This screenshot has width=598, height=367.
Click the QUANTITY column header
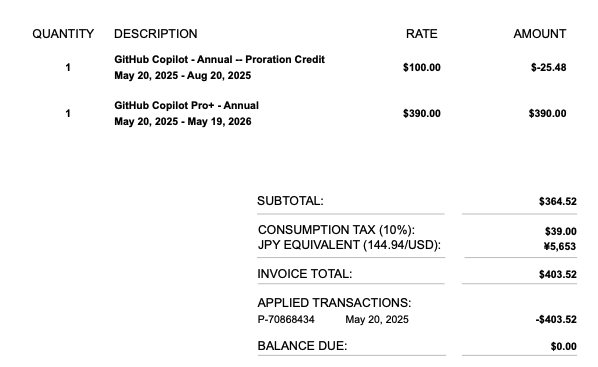coord(63,34)
